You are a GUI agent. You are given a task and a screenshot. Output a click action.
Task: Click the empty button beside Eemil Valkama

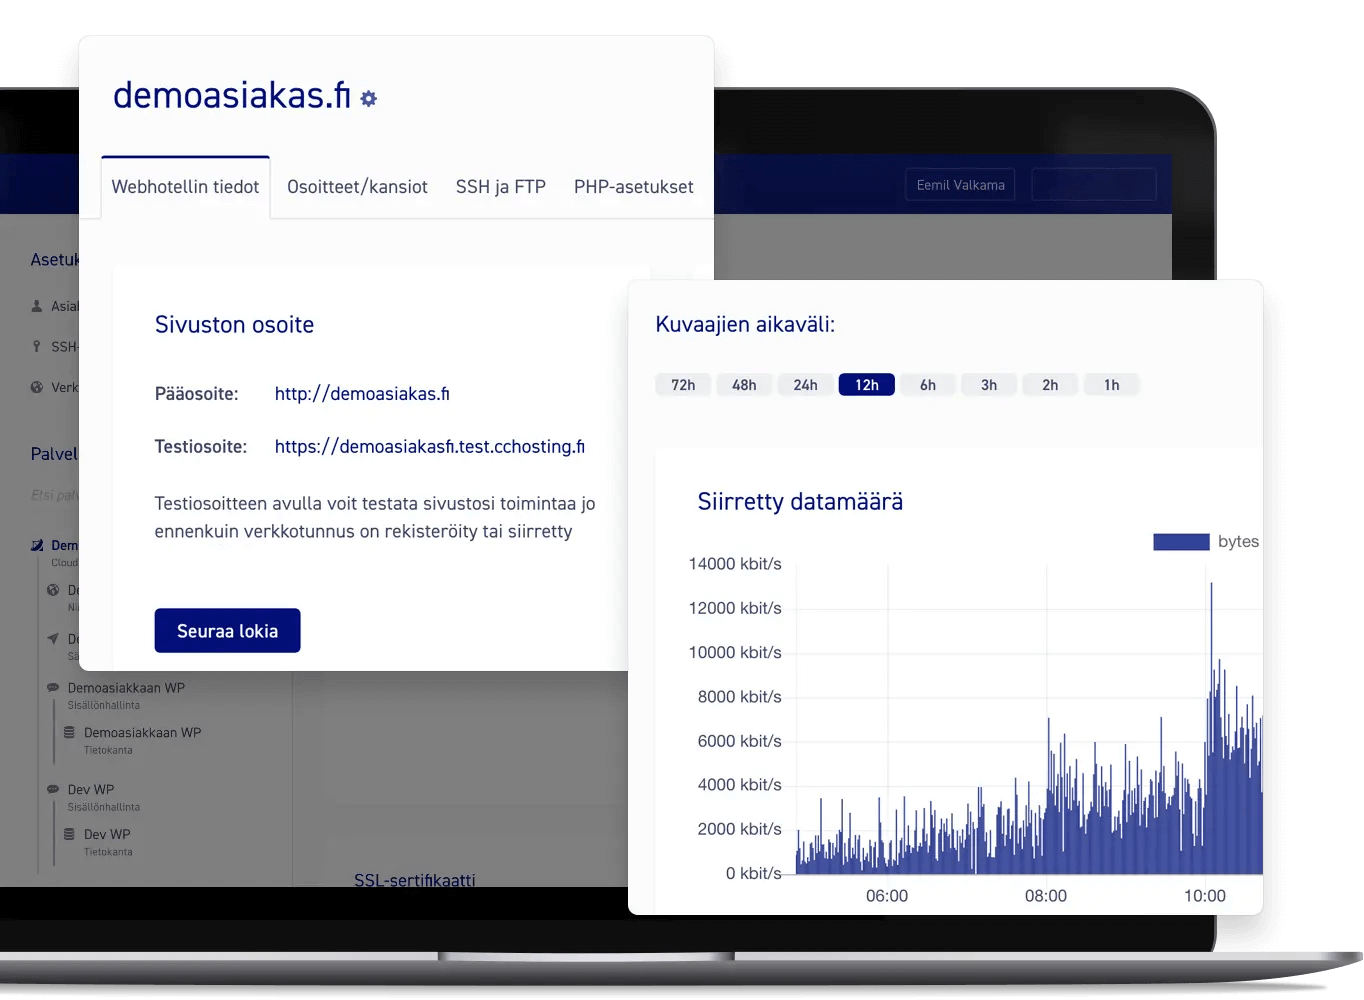(1094, 185)
